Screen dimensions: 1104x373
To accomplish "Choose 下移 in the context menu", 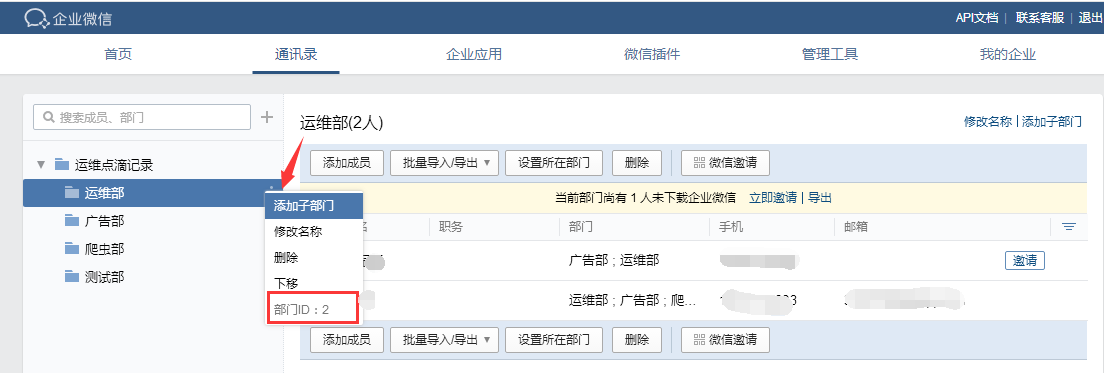I will click(314, 283).
